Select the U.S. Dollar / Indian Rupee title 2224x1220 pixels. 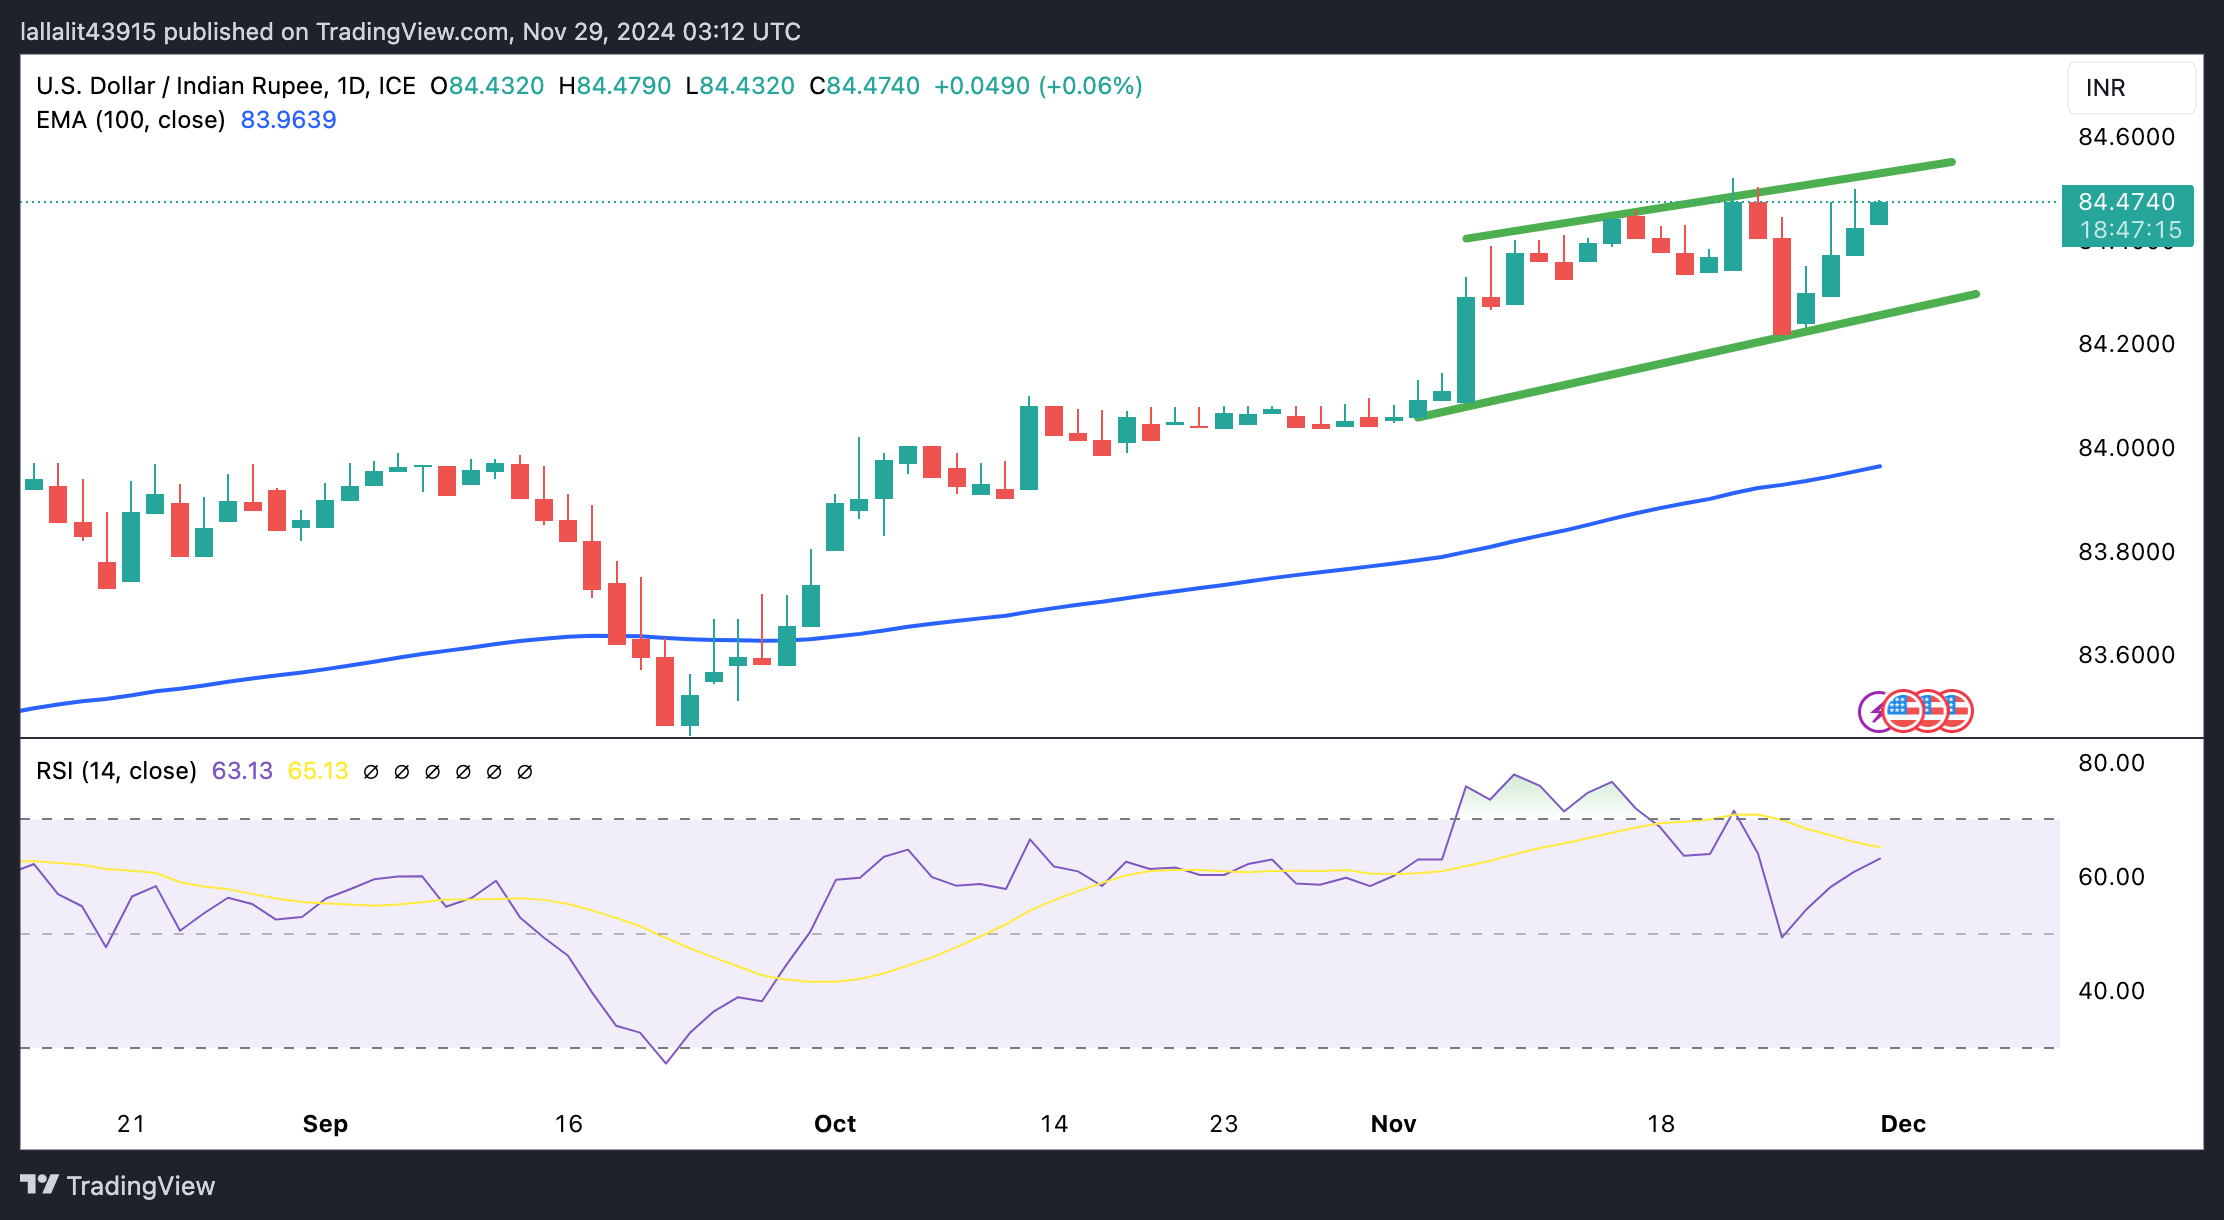point(180,86)
